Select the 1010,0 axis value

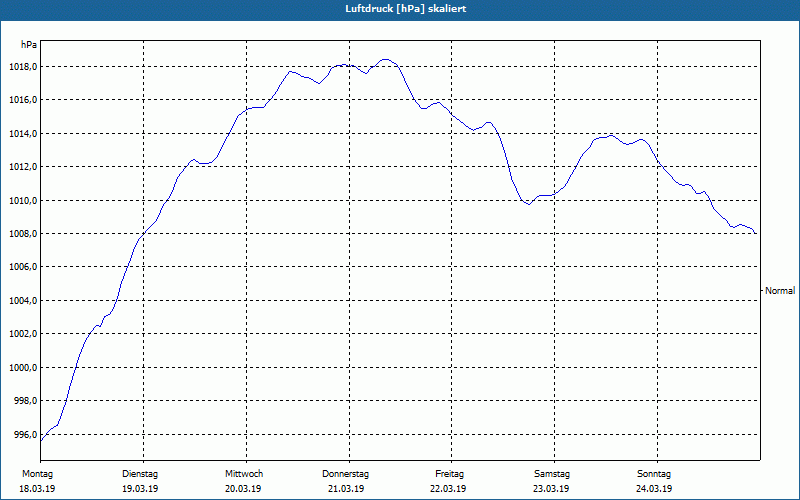(23, 201)
